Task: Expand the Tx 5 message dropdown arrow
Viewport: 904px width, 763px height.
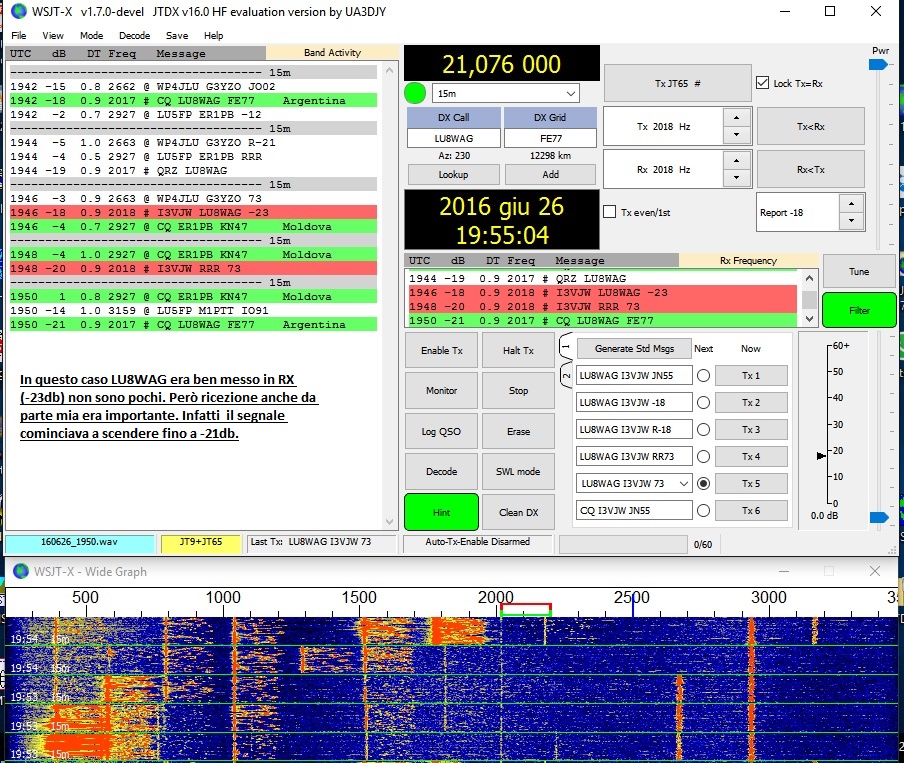Action: coord(684,483)
